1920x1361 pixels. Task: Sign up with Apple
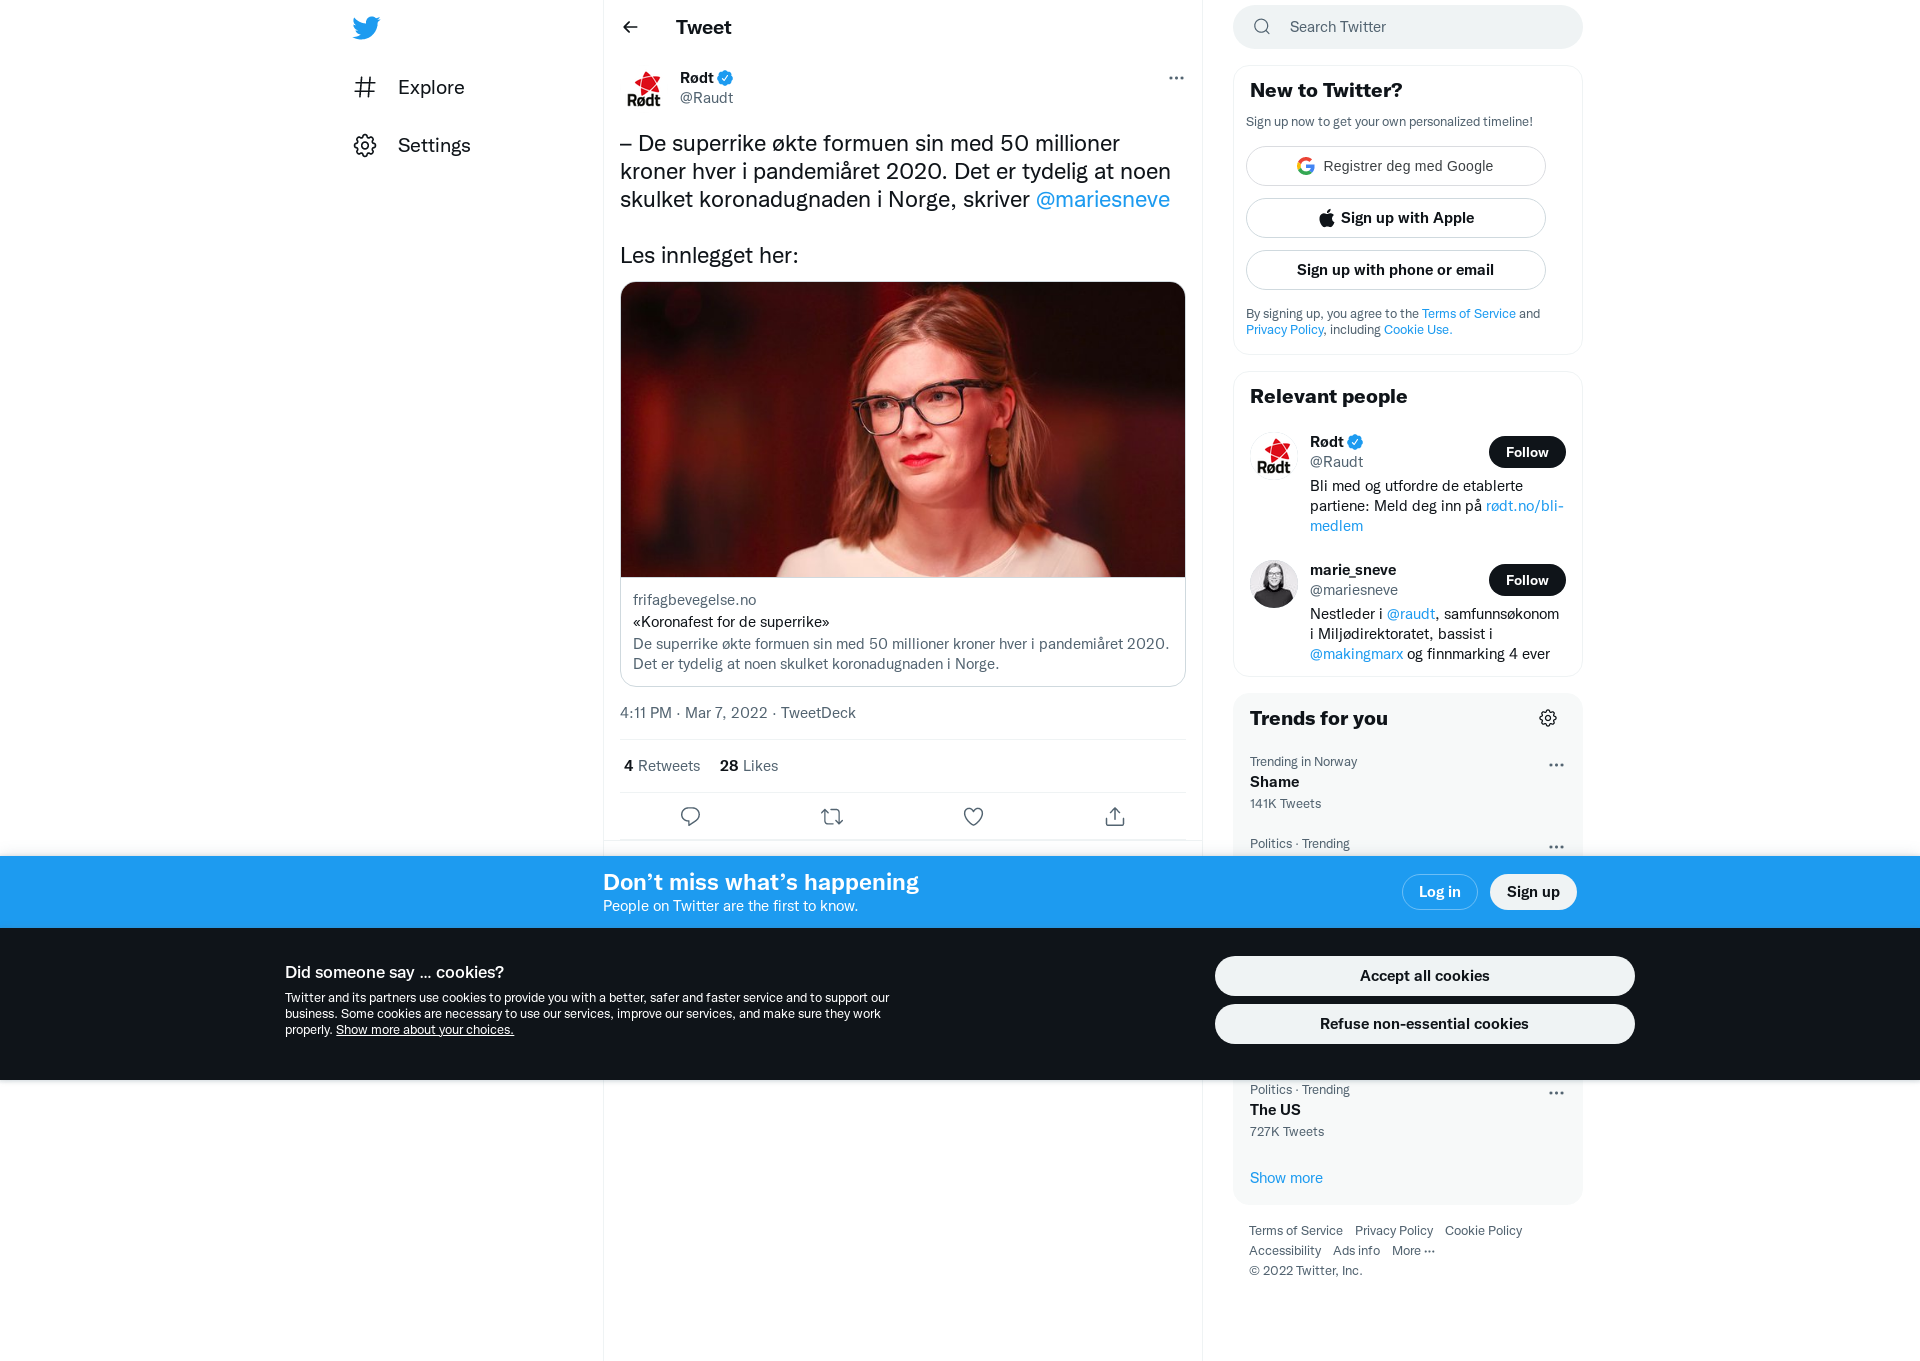tap(1395, 218)
